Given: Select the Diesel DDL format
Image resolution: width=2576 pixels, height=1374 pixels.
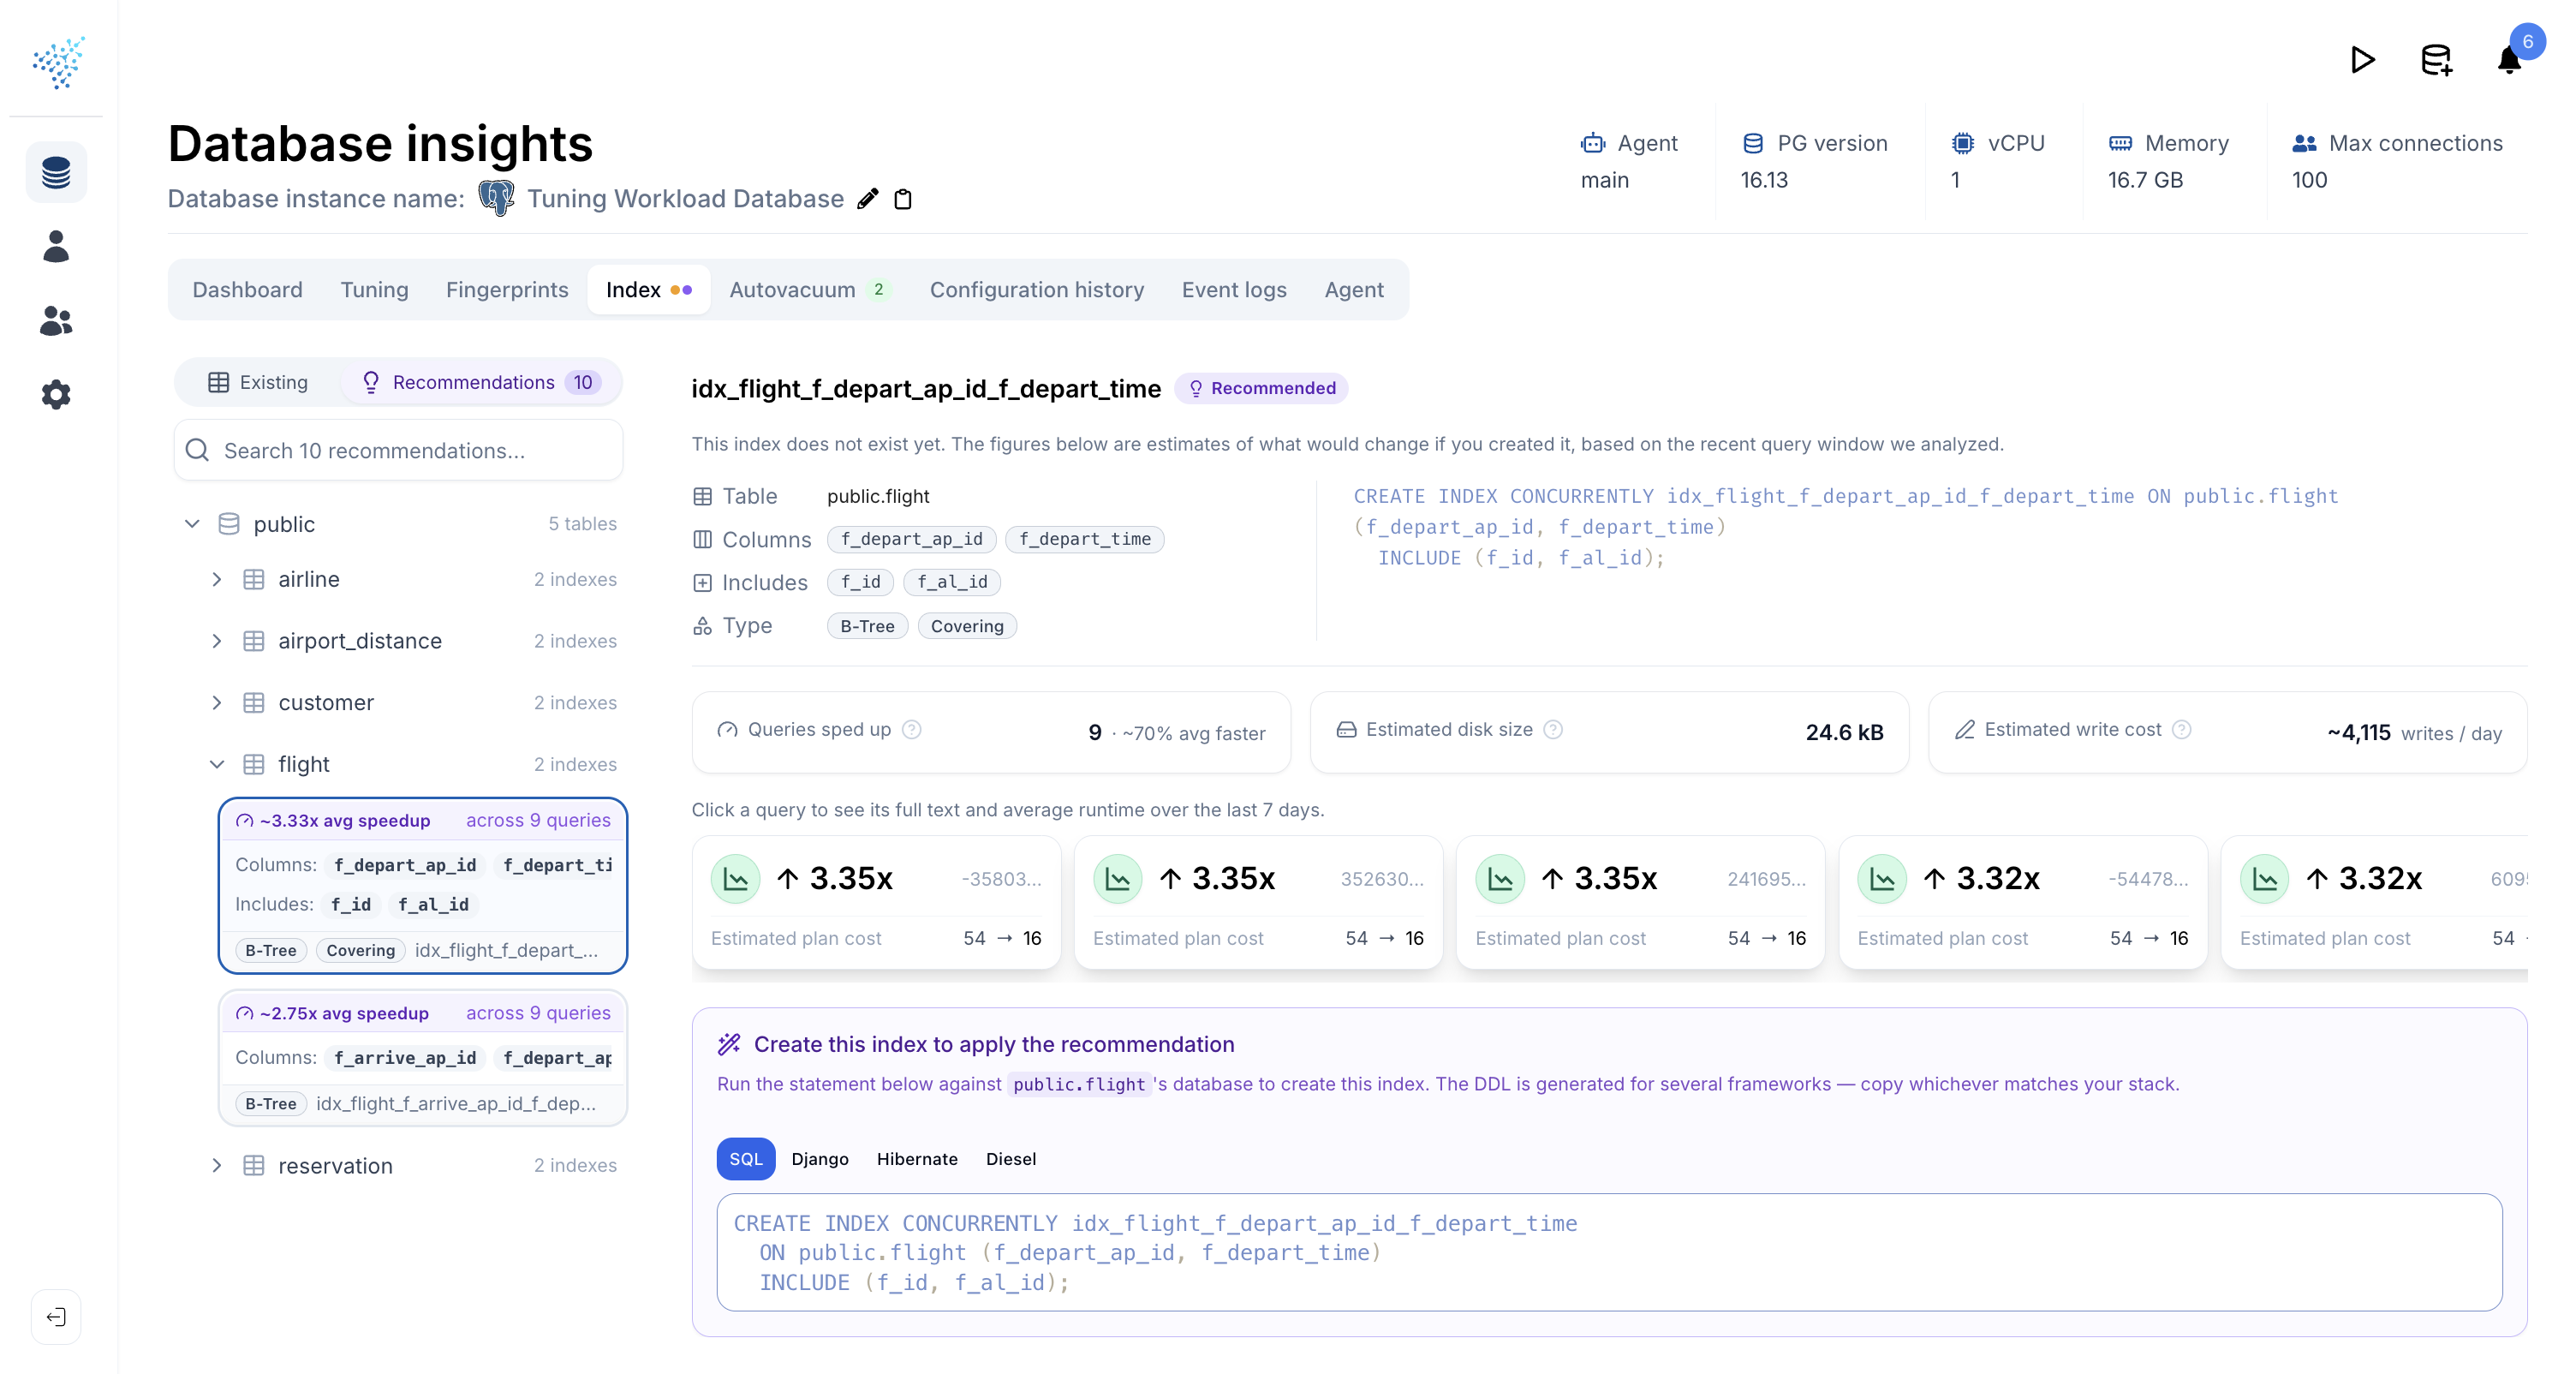Looking at the screenshot, I should coord(1011,1159).
